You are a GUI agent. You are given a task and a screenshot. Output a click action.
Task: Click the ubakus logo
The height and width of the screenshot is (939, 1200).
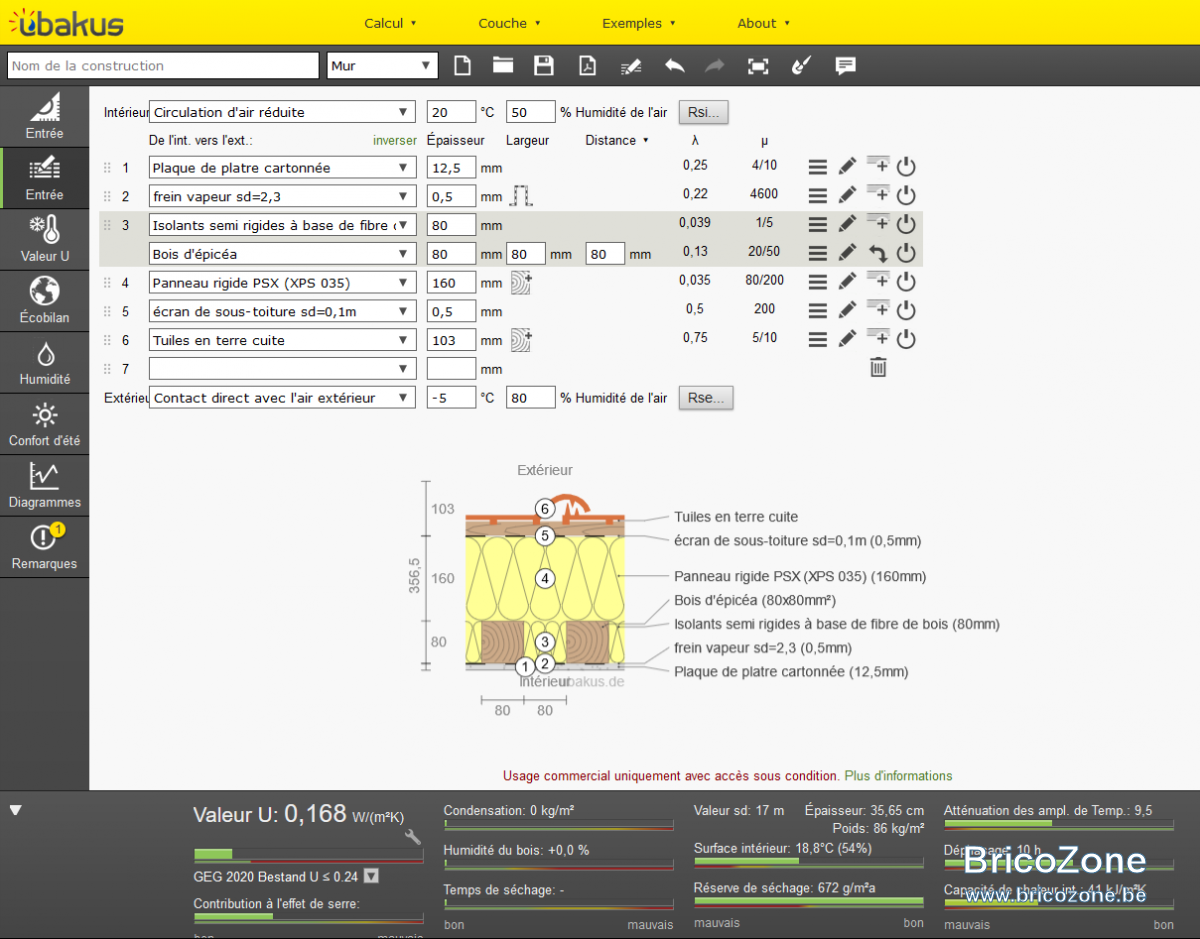(66, 23)
